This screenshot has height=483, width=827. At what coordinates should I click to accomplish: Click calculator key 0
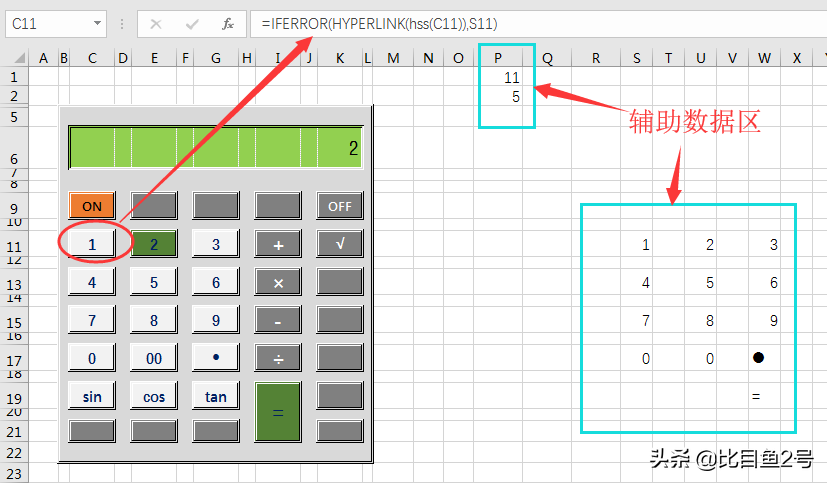[x=92, y=358]
